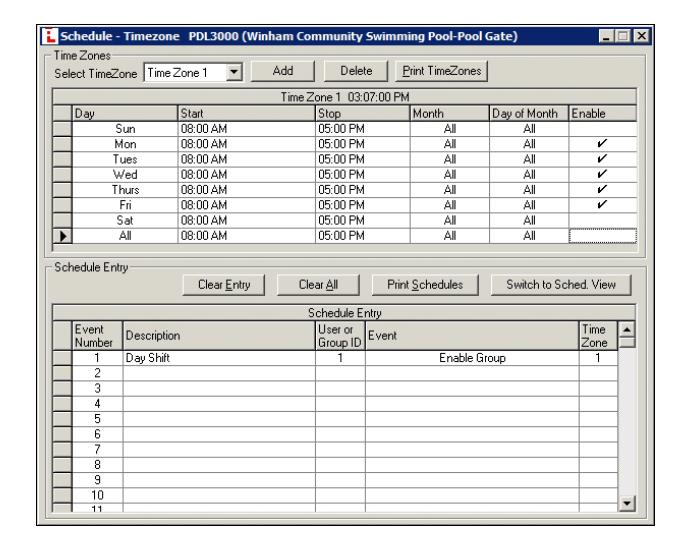This screenshot has width=684, height=553.
Task: Click the Sat day cell
Action: pos(125,220)
